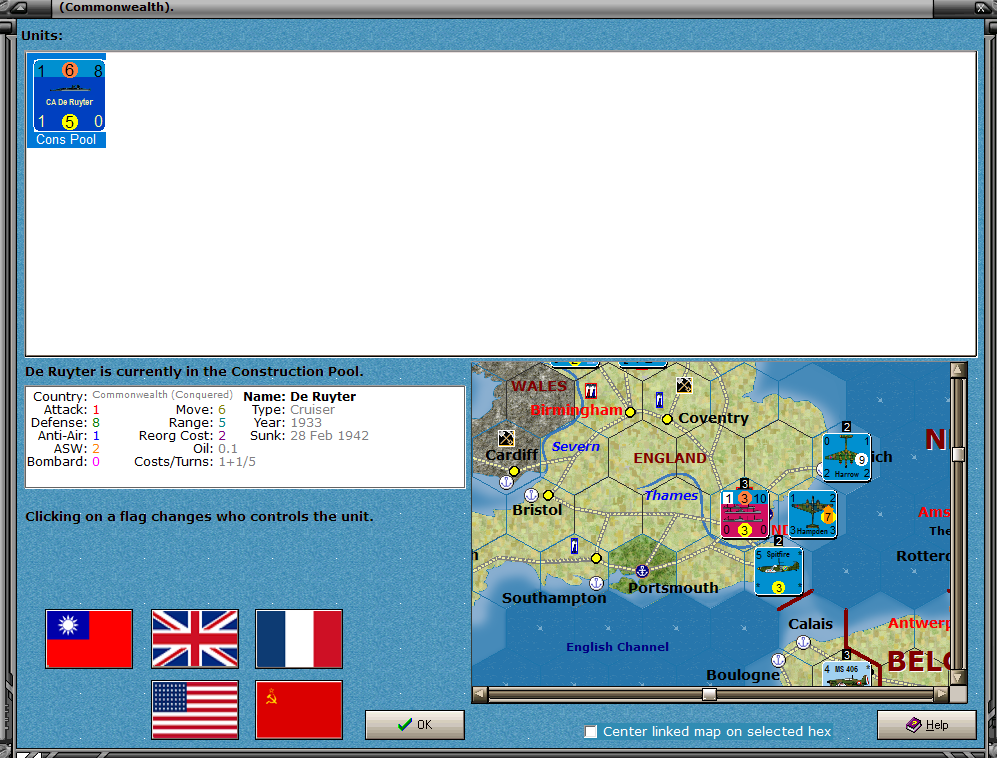Click the map scroll down arrow
The image size is (997, 758).
tap(958, 677)
